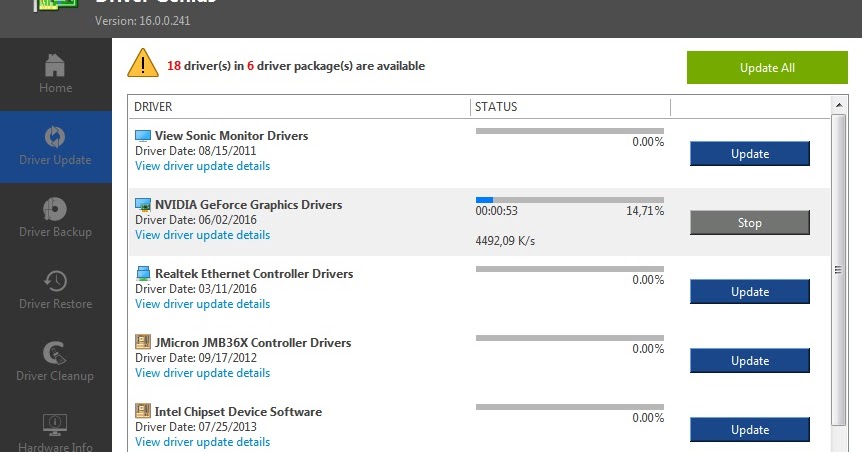The width and height of the screenshot is (862, 452).
Task: Select the Driver Cleanup menu label
Action: (55, 376)
